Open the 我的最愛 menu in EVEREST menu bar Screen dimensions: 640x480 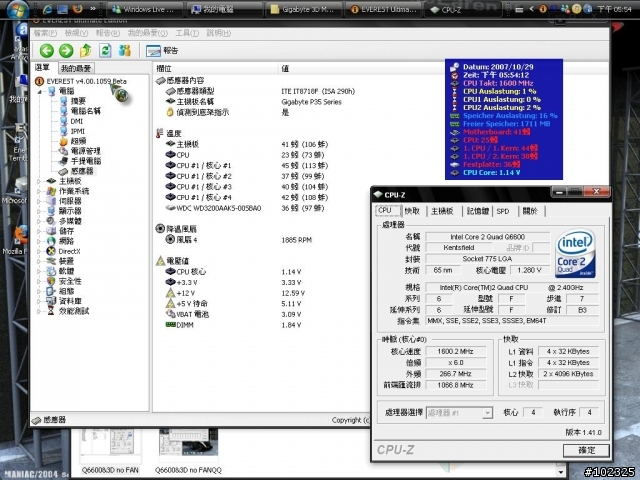[x=148, y=33]
